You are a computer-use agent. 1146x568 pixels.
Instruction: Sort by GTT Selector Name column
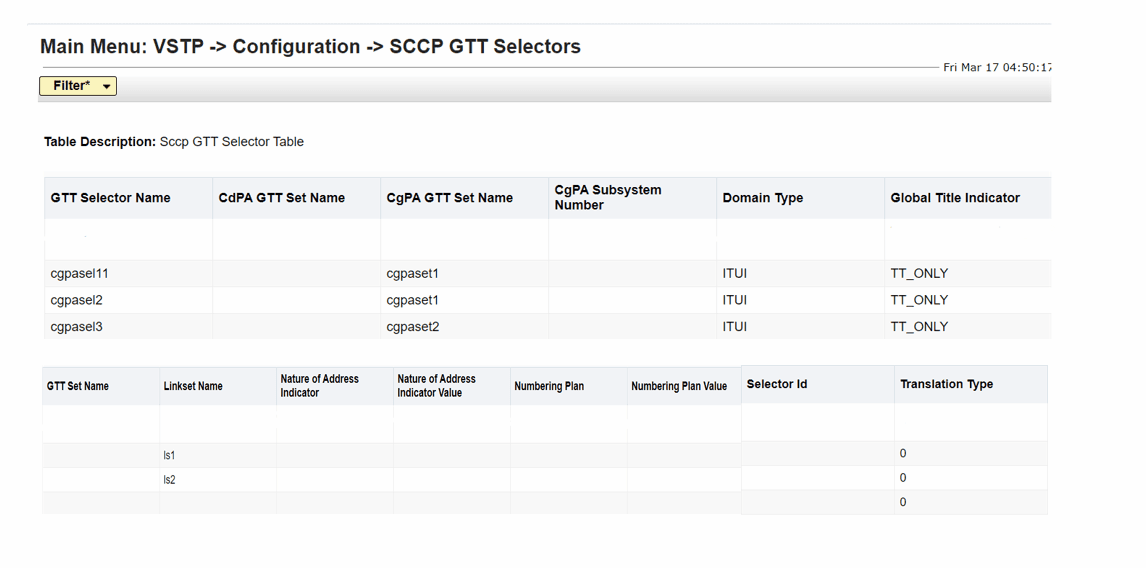point(110,198)
